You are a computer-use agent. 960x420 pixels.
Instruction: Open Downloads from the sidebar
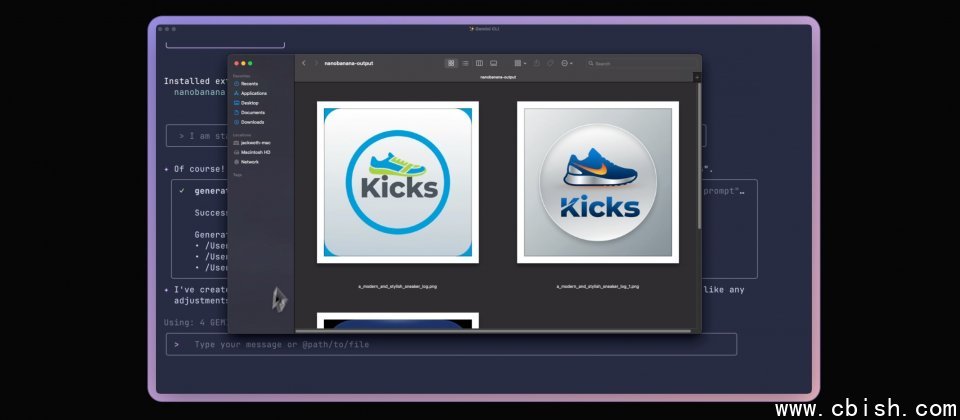point(252,122)
